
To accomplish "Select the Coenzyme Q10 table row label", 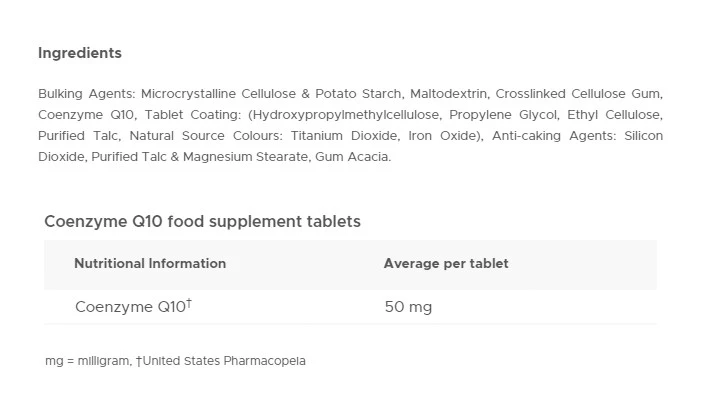I will (x=132, y=307).
